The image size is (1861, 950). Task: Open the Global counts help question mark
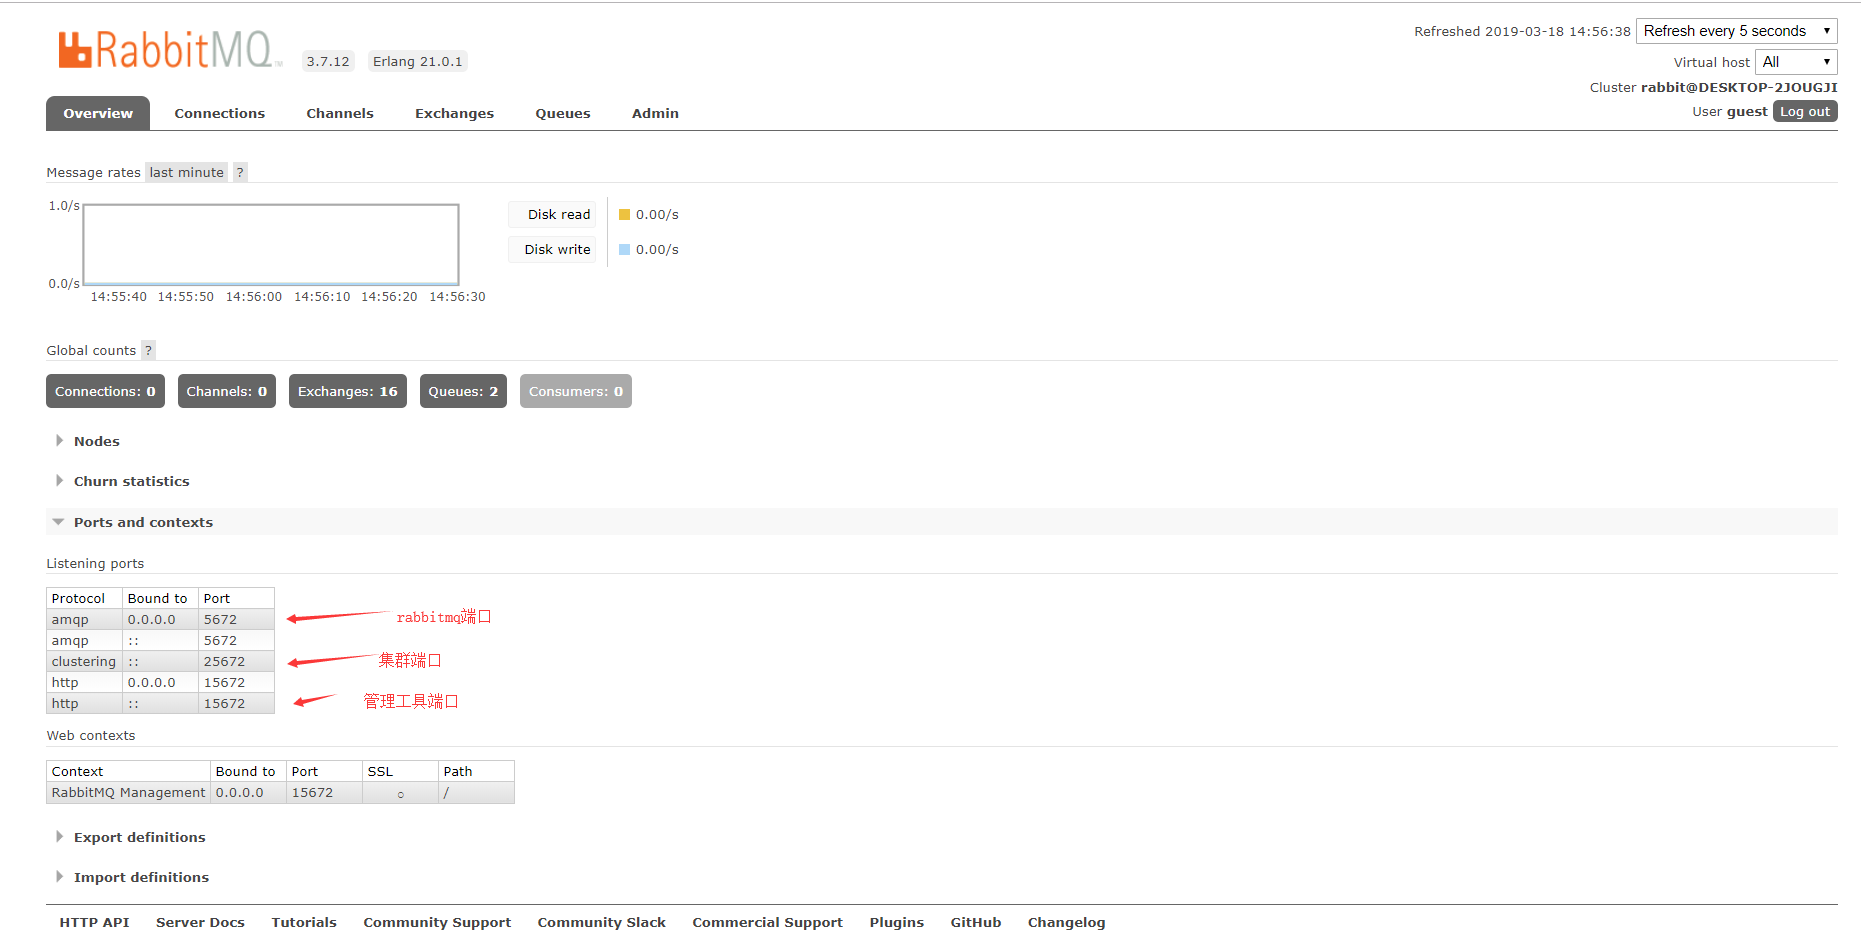coord(148,350)
